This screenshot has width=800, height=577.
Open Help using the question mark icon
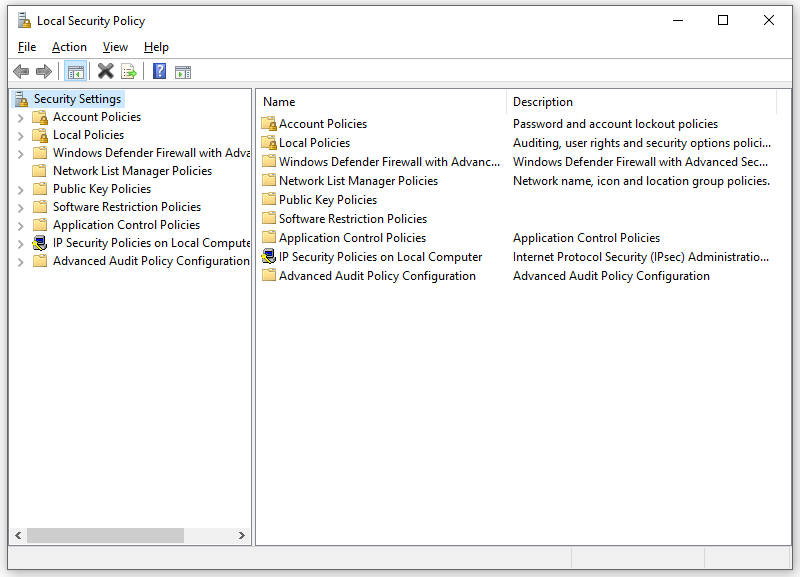(159, 71)
